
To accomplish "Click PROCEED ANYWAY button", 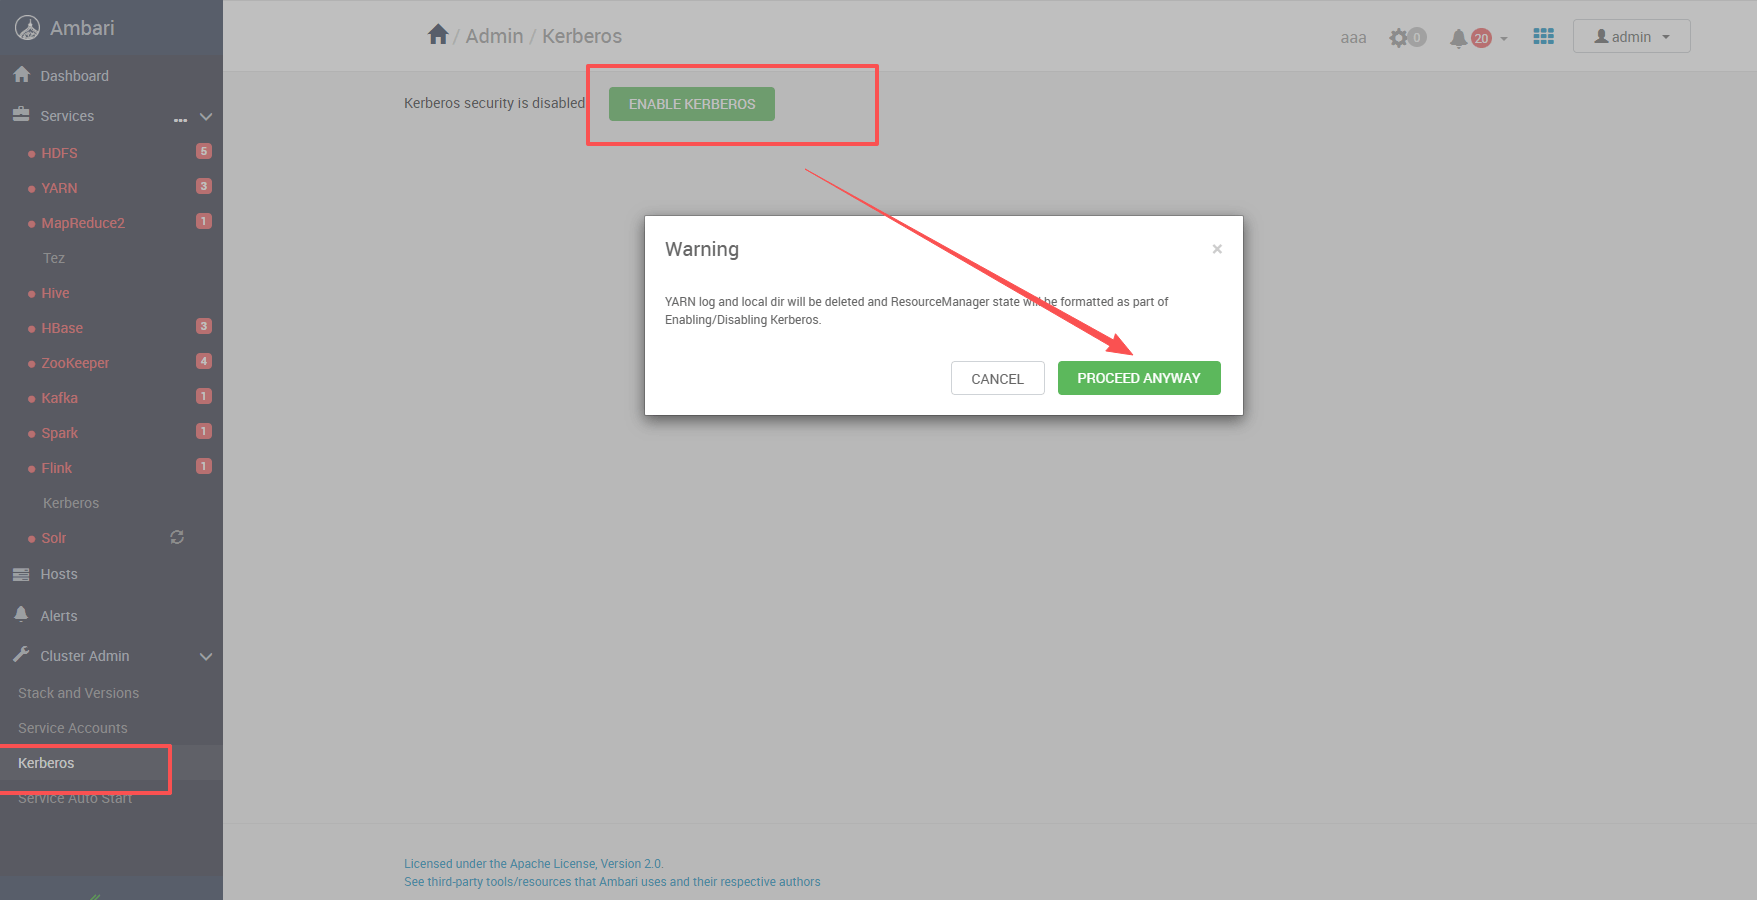I will 1139,378.
